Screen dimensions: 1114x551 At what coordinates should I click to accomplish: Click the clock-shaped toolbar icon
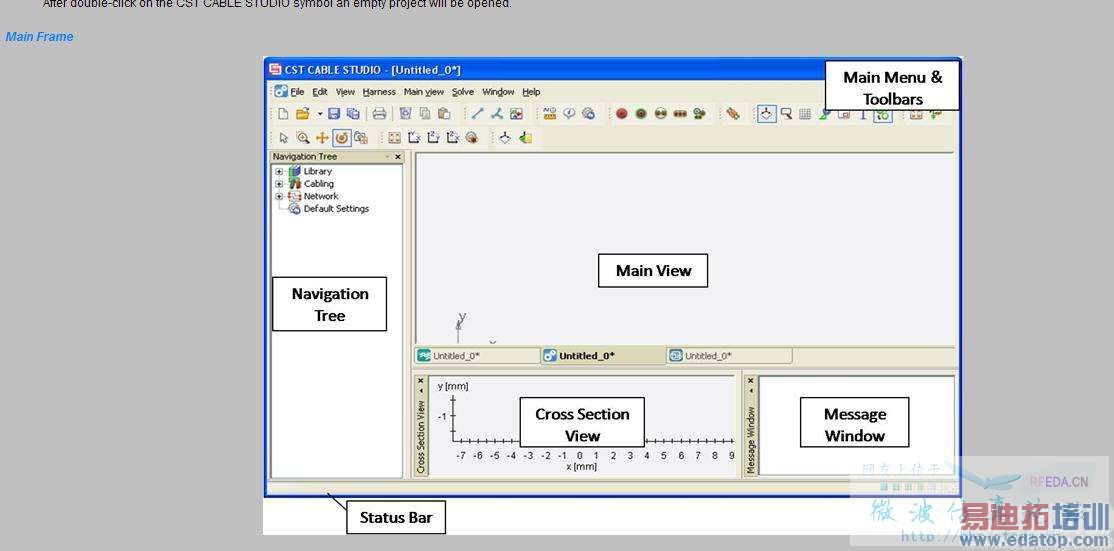569,114
